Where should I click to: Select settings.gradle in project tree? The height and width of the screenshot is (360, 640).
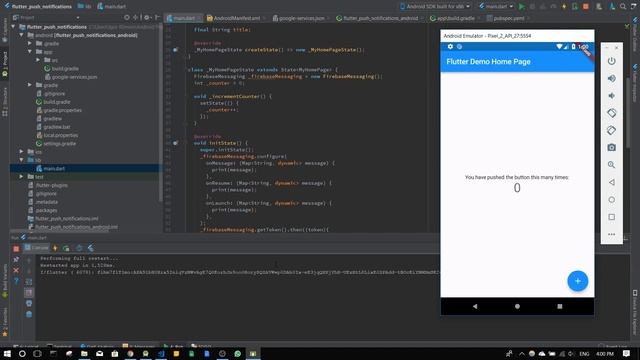point(56,144)
